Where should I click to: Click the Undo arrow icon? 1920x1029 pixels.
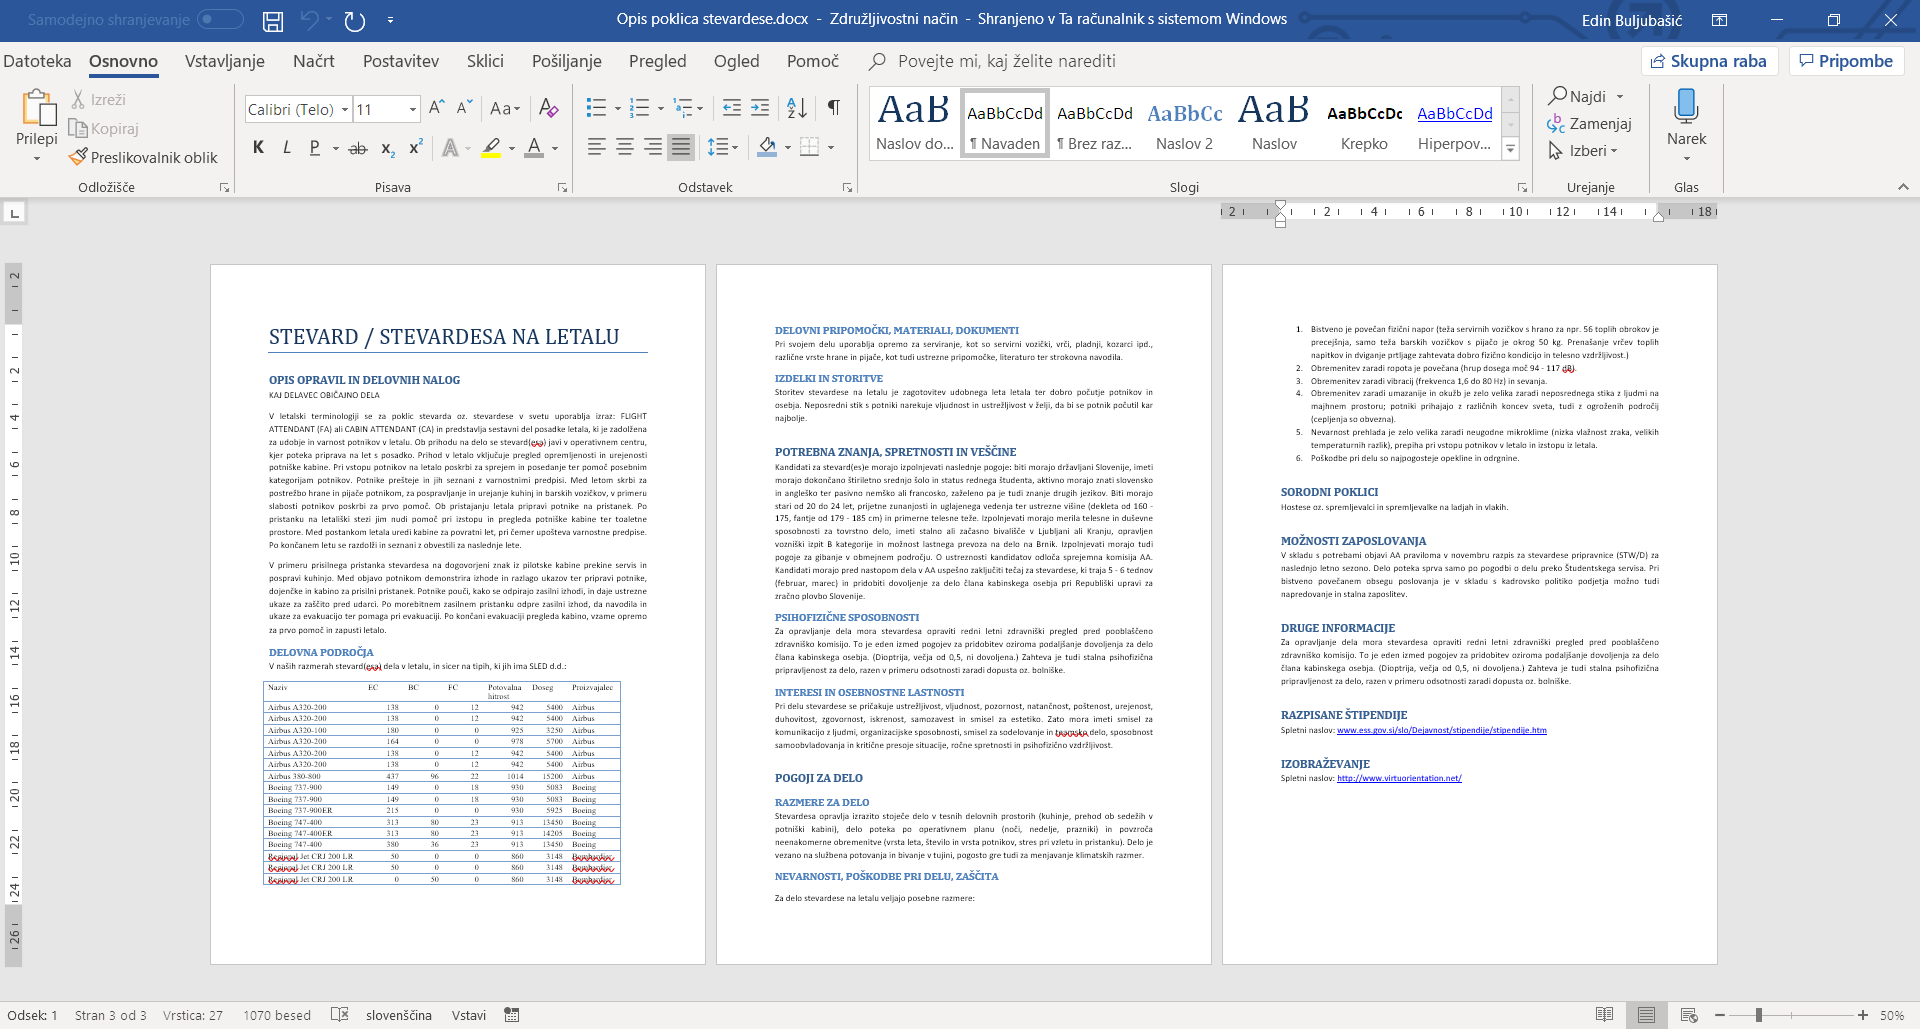coord(309,20)
